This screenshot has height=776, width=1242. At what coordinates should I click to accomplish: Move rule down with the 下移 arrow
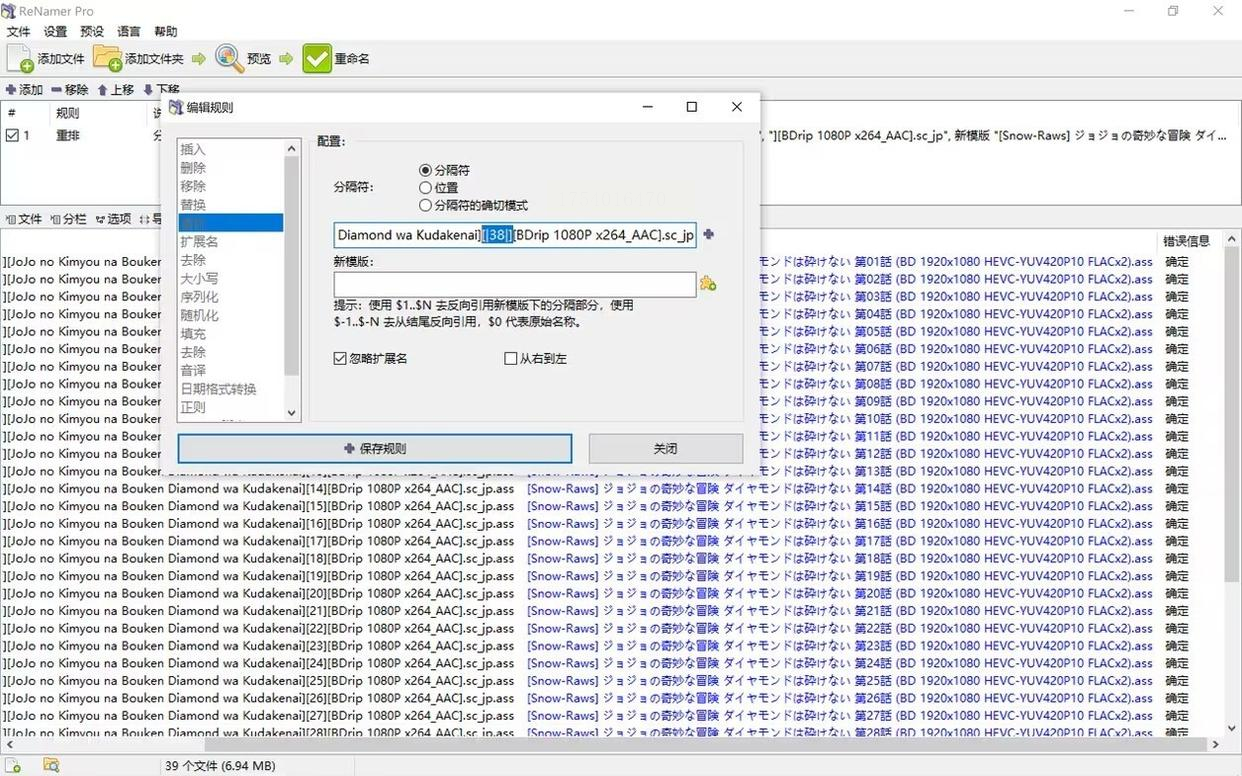coord(161,90)
